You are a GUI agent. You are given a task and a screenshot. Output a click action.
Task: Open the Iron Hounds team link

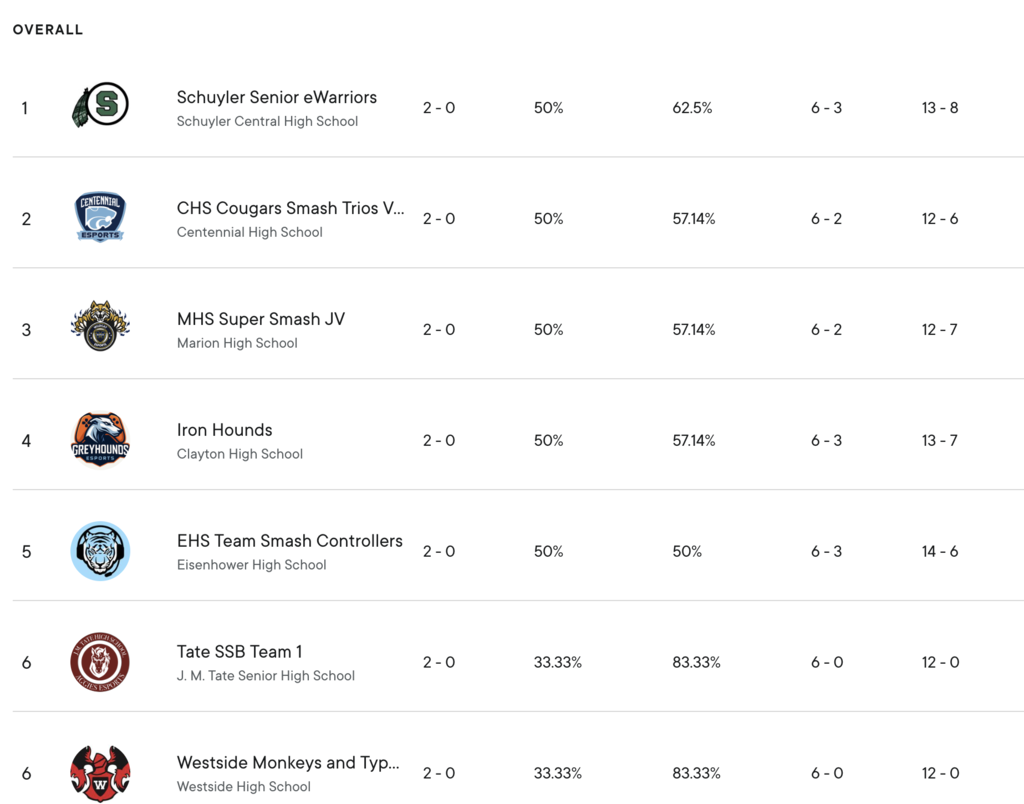point(225,430)
